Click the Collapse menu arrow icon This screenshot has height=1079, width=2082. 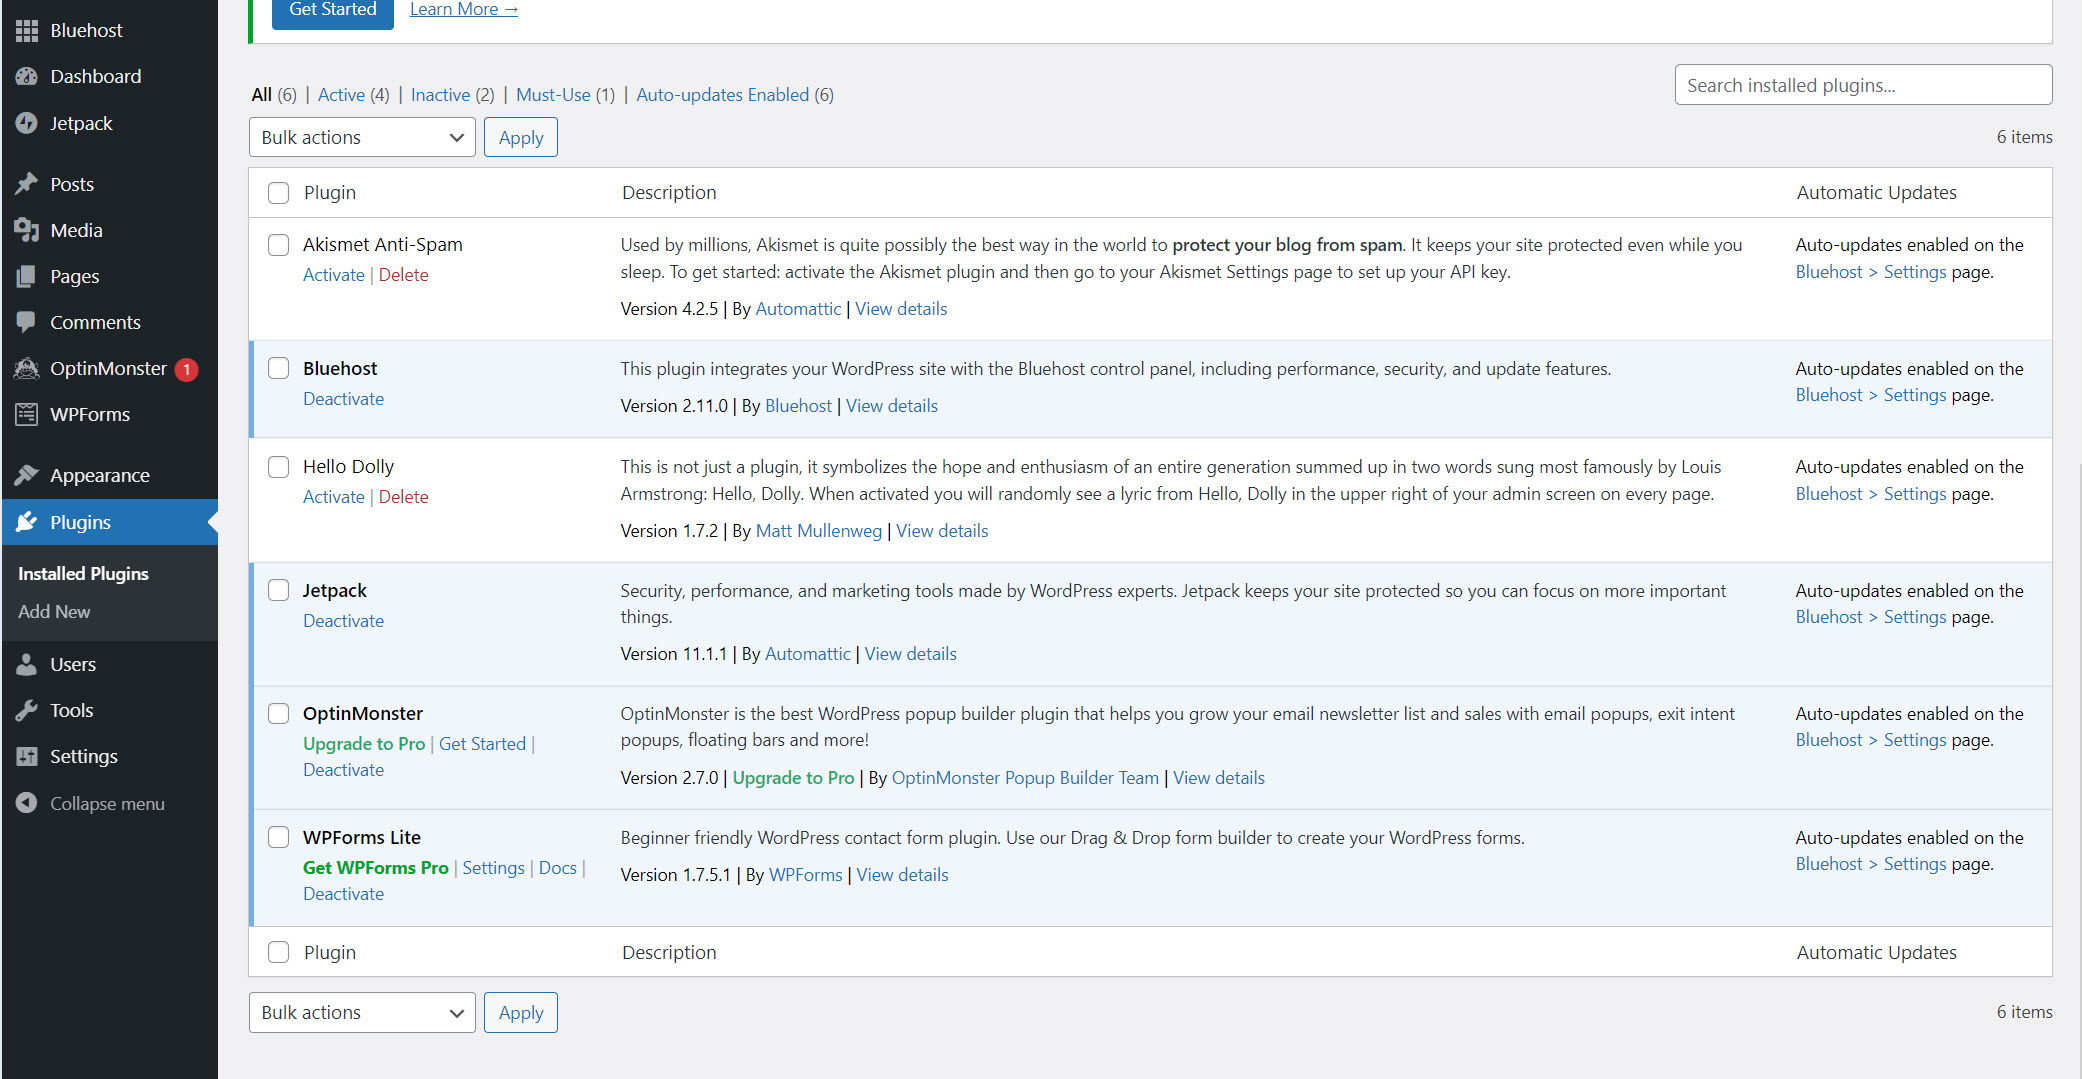(27, 803)
